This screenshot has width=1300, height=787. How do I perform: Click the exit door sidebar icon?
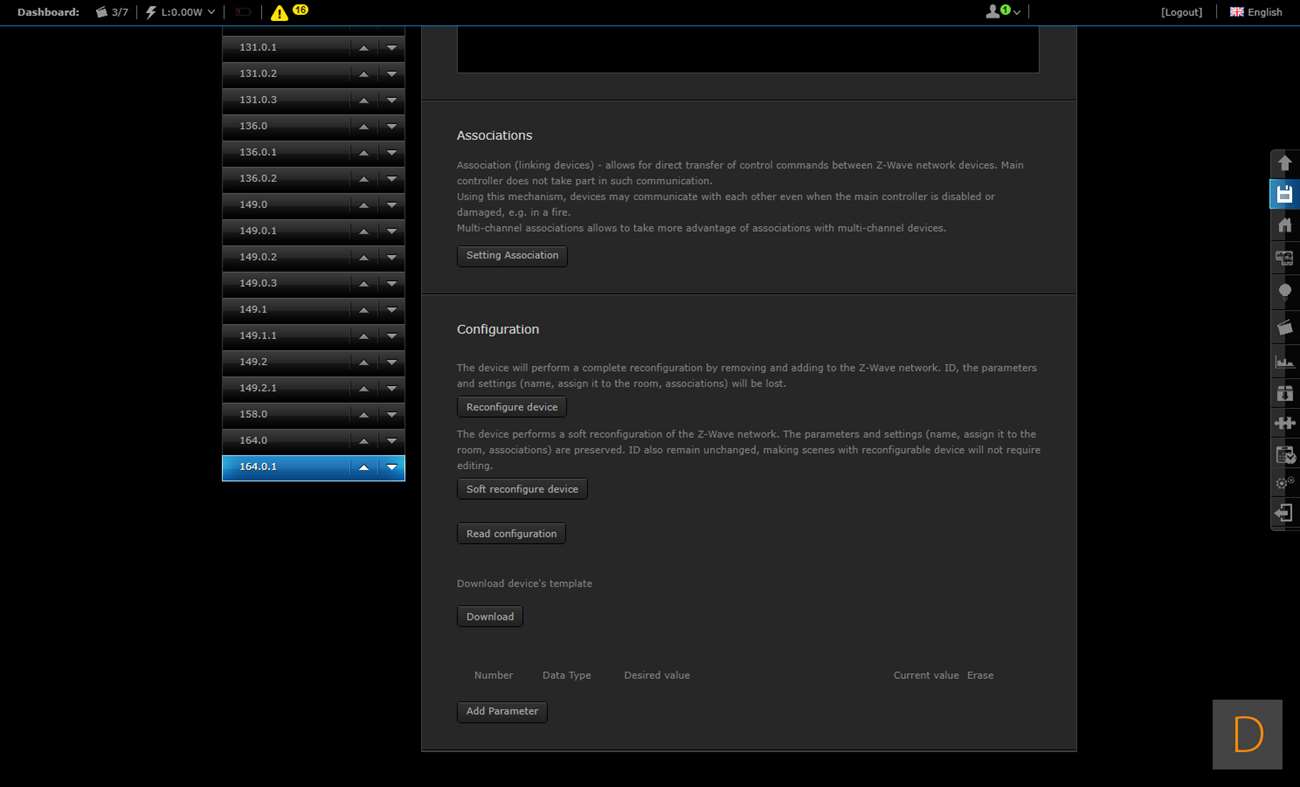pos(1285,513)
